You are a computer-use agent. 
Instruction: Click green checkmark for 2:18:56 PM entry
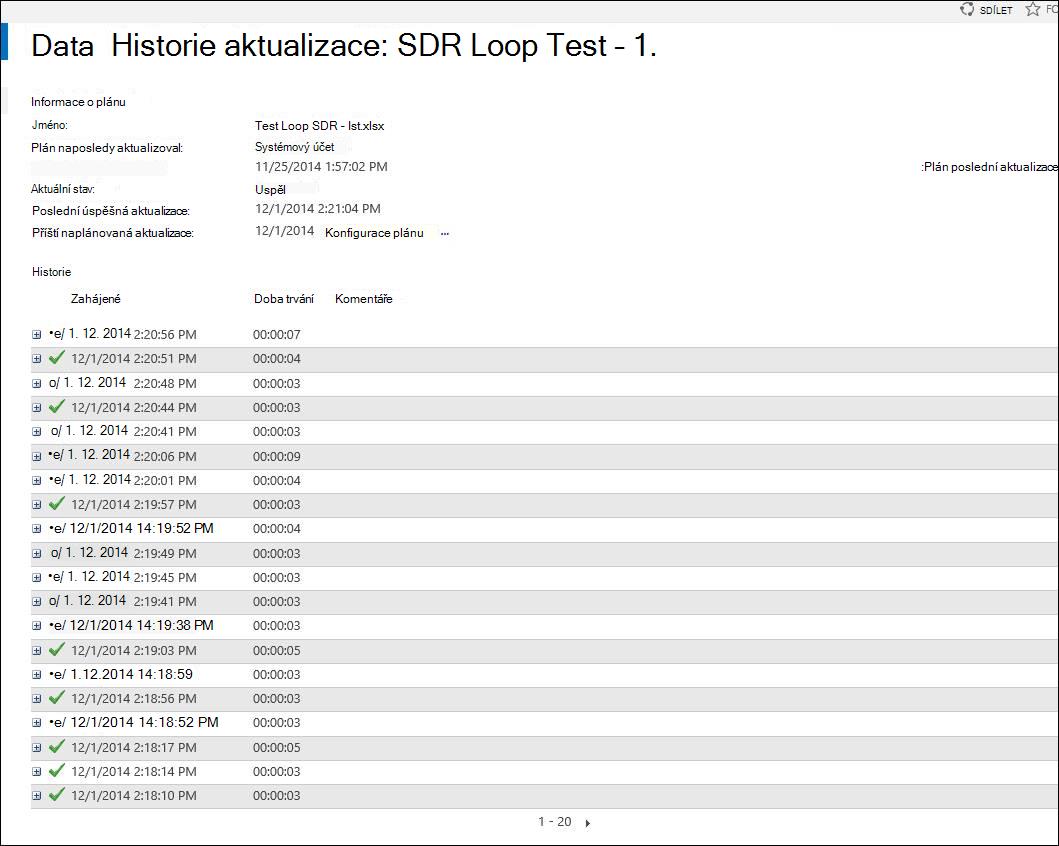57,697
